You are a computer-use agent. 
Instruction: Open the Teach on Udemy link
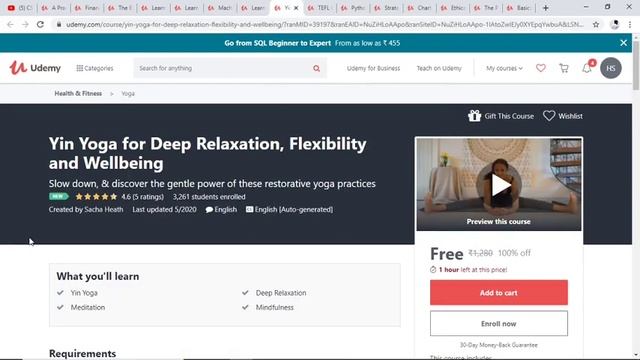[439, 68]
